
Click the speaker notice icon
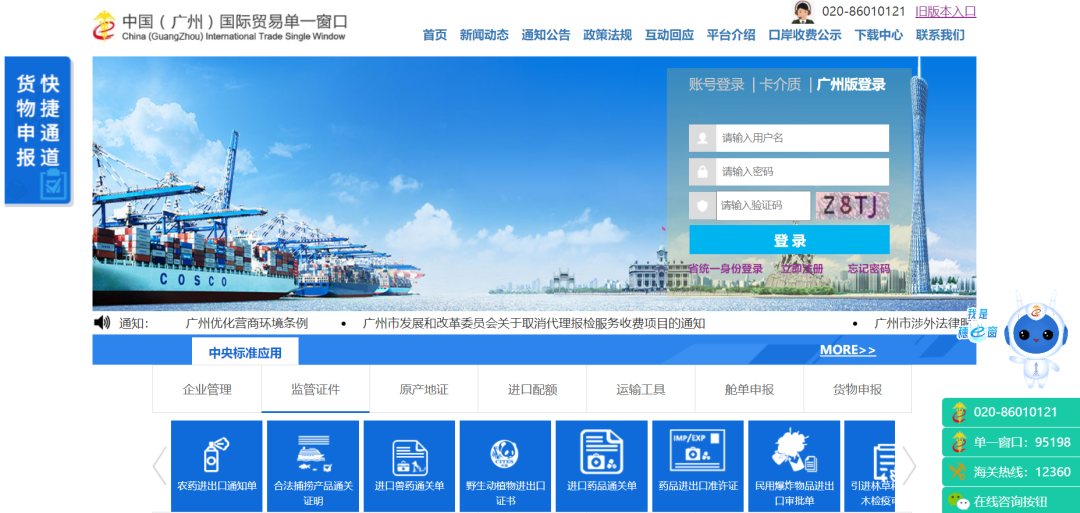pos(102,322)
